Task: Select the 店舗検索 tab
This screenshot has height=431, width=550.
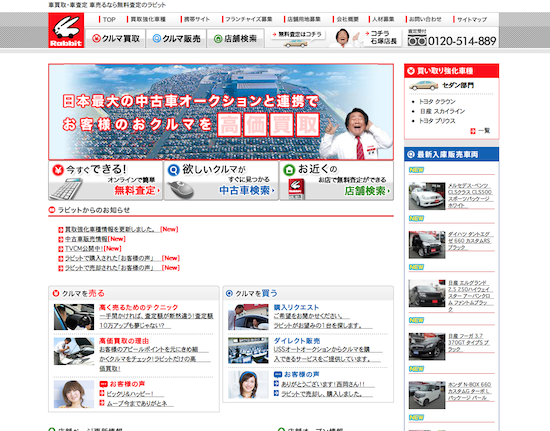Action: 235,38
